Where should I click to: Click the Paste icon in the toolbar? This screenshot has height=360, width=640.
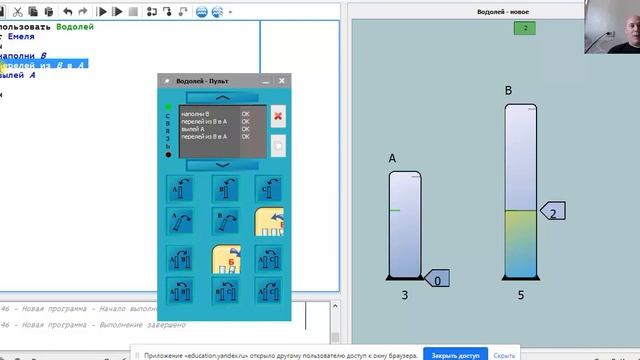(49, 12)
